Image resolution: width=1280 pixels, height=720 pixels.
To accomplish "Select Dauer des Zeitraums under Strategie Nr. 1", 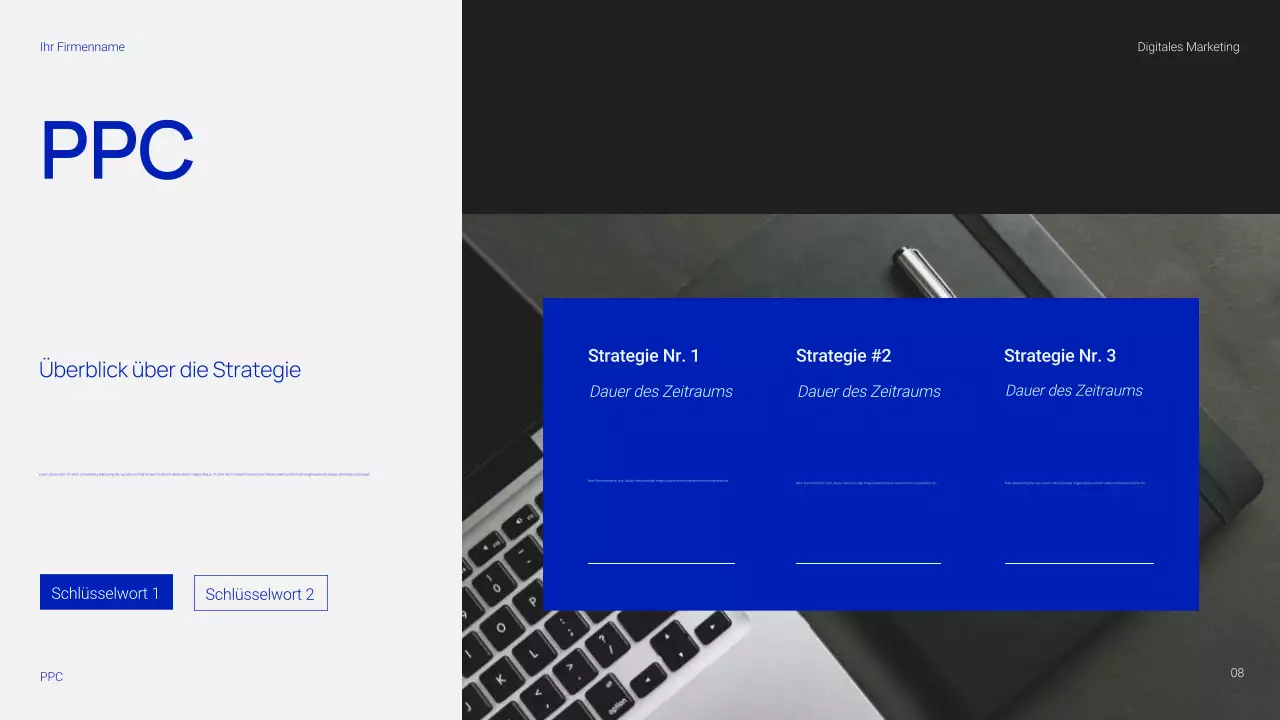I will (661, 392).
